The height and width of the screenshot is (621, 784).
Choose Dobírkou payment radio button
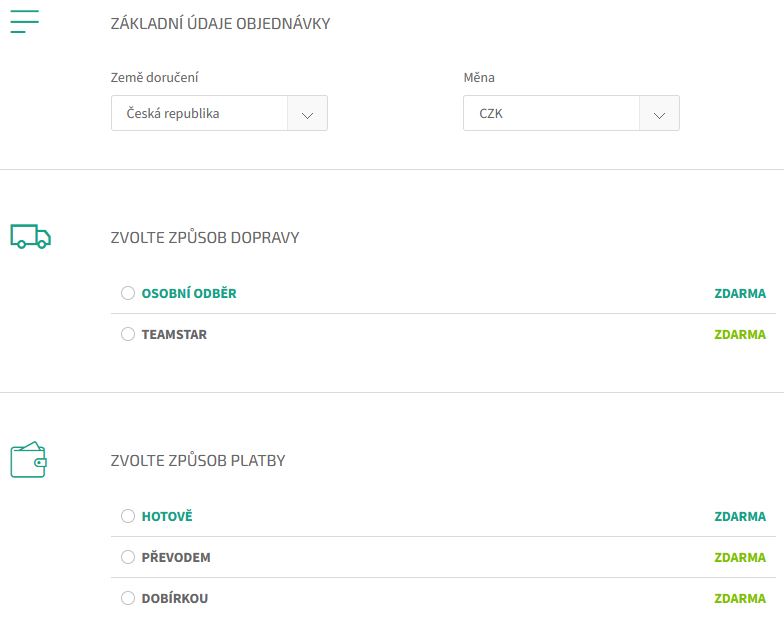(x=128, y=598)
